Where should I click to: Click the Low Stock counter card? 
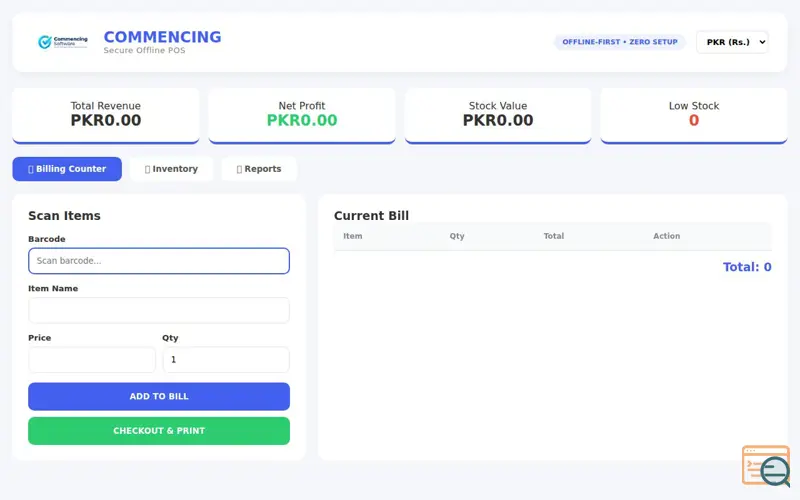coord(694,116)
